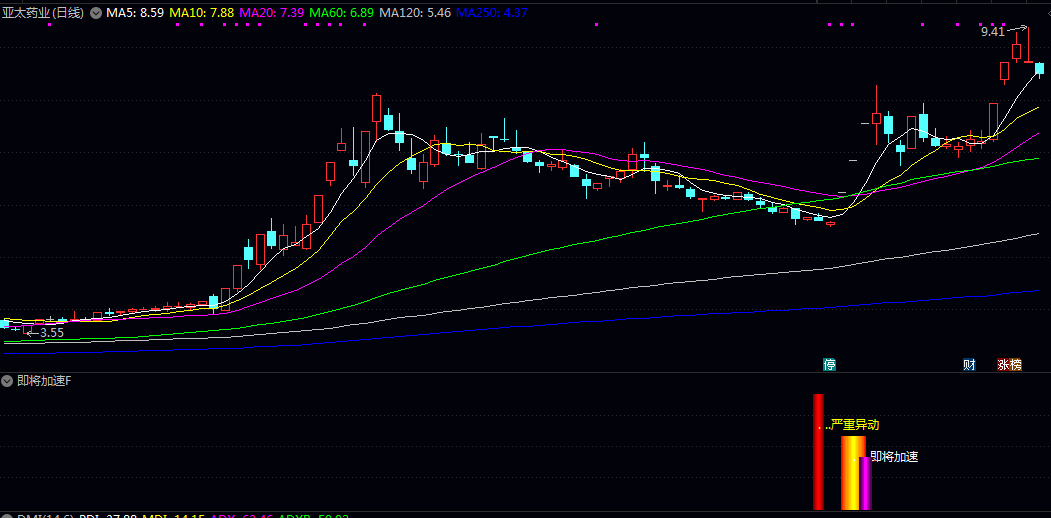Click the 亚太药业(日线) chart title
Image resolution: width=1051 pixels, height=518 pixels.
(x=43, y=13)
